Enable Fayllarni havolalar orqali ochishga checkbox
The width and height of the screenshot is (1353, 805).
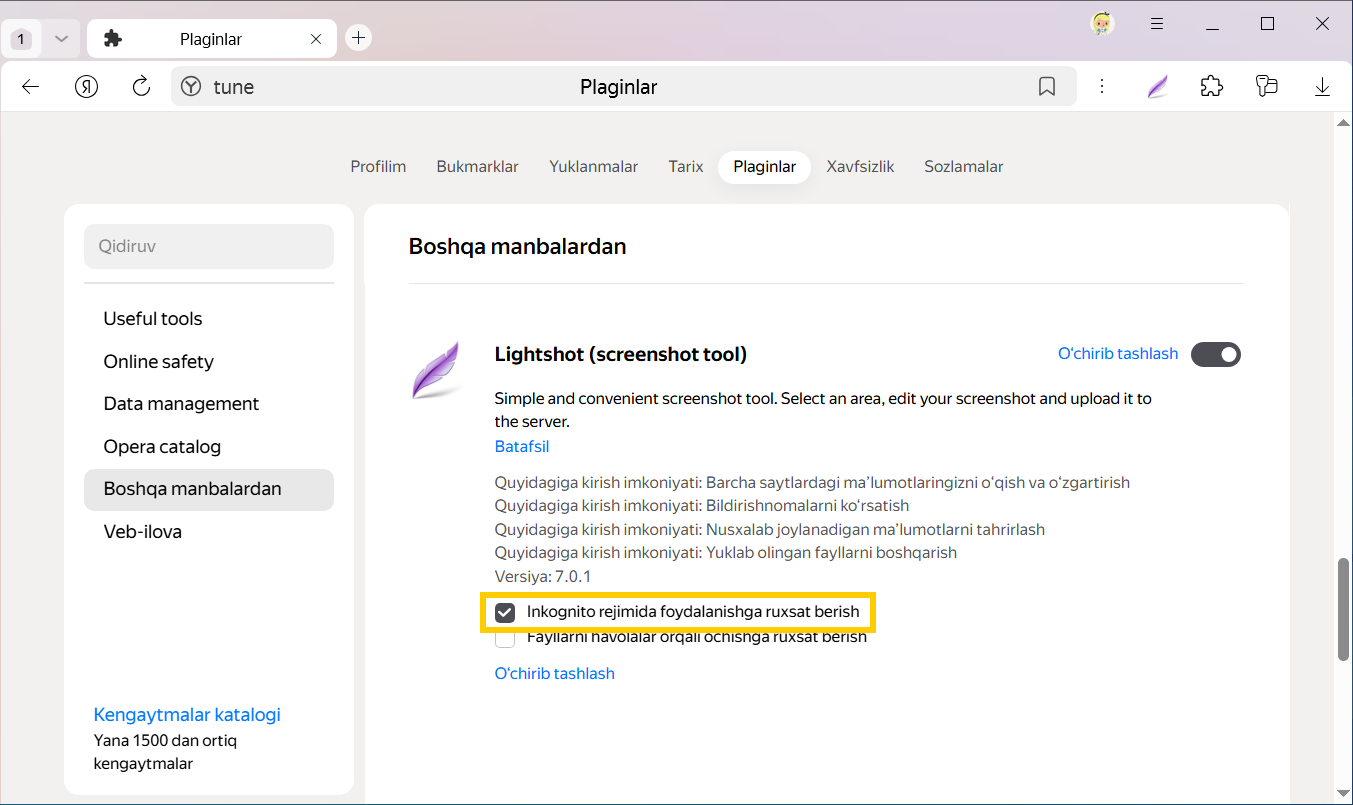(505, 638)
